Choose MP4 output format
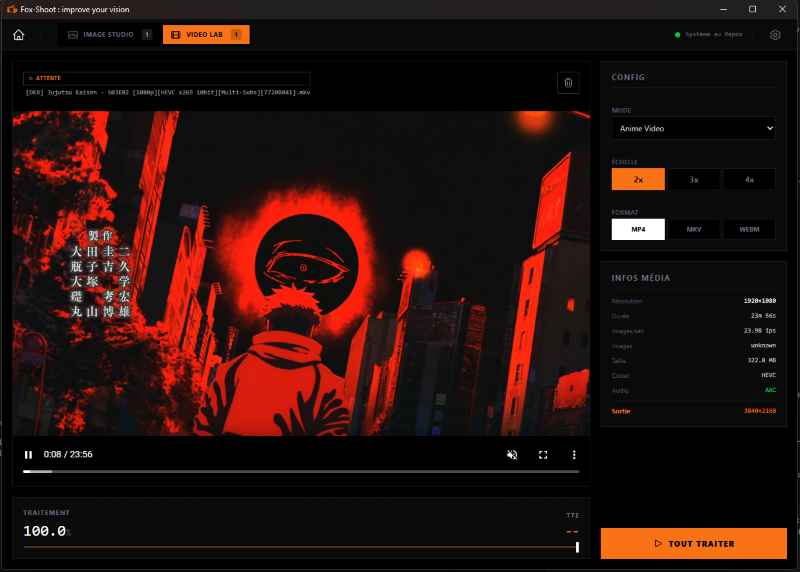Viewport: 800px width, 572px height. [638, 229]
